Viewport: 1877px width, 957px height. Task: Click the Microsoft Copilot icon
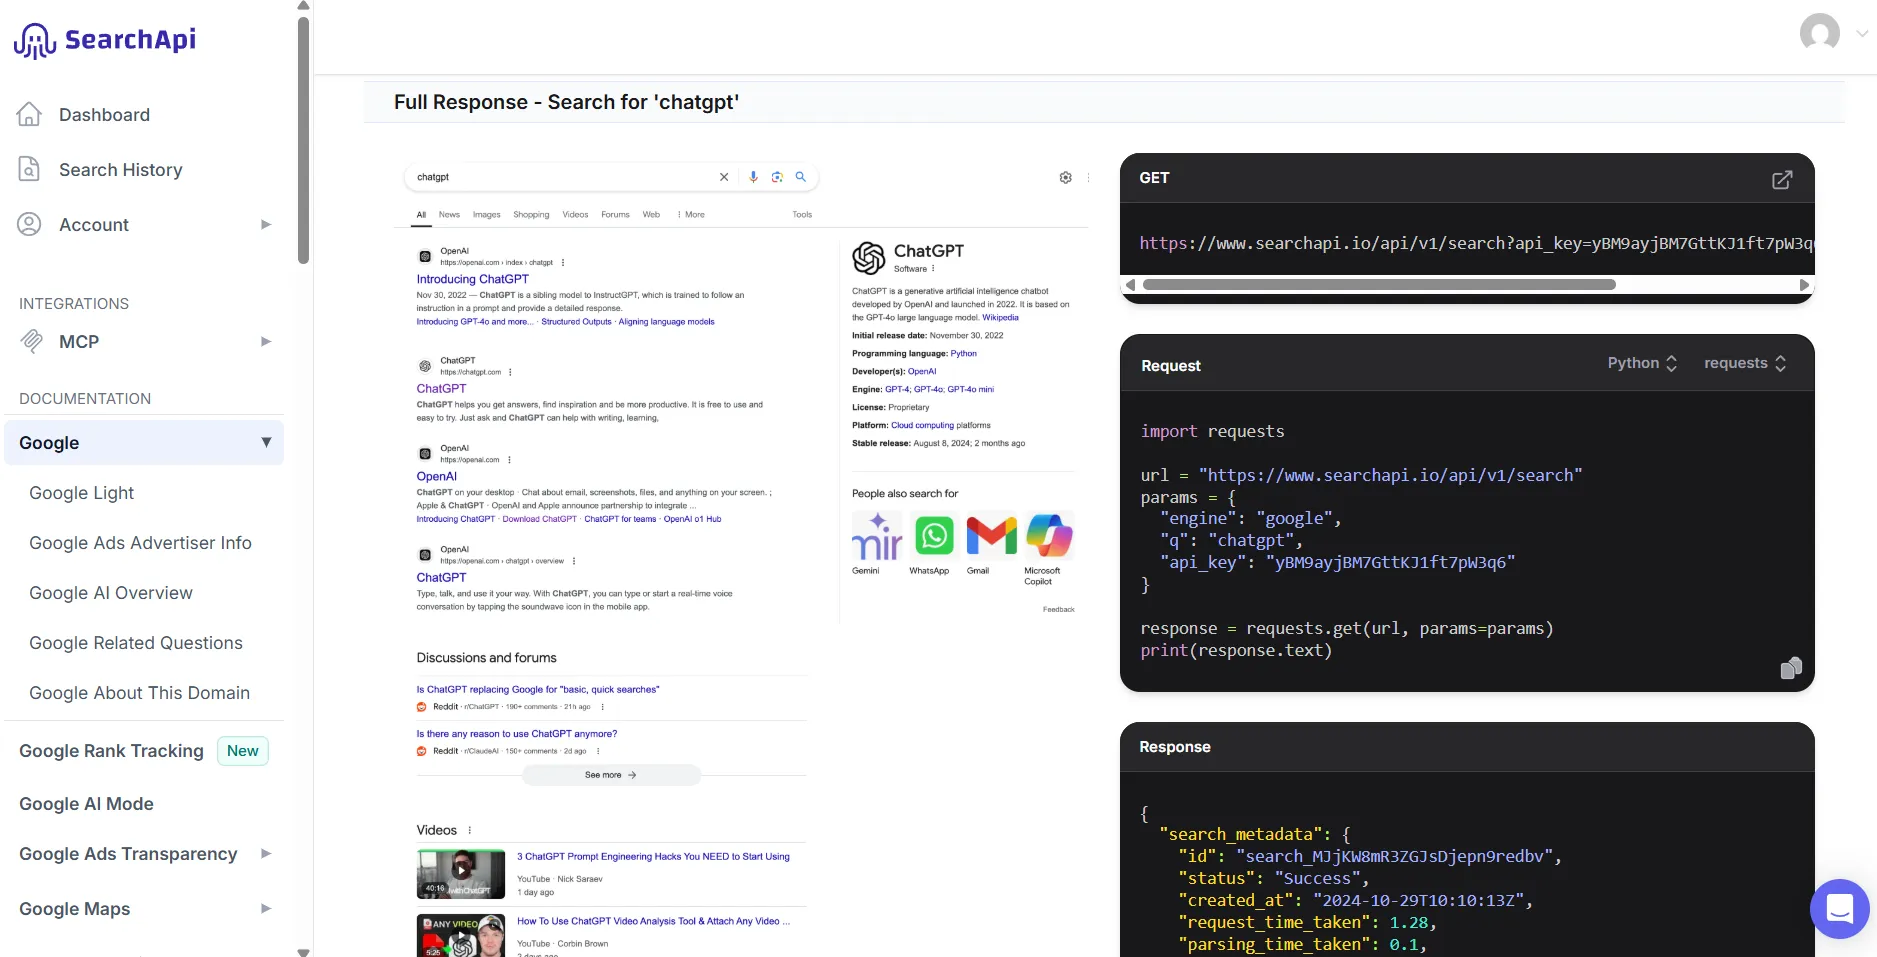pos(1049,536)
